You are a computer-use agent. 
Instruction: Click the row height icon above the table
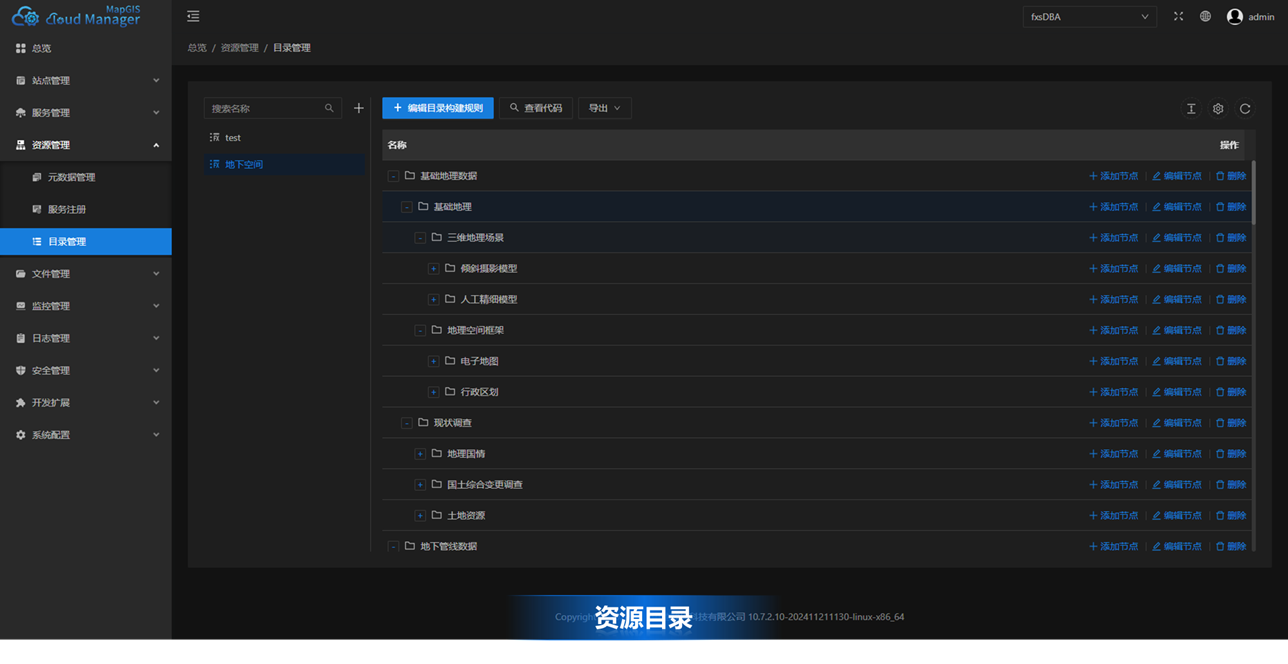tap(1191, 108)
